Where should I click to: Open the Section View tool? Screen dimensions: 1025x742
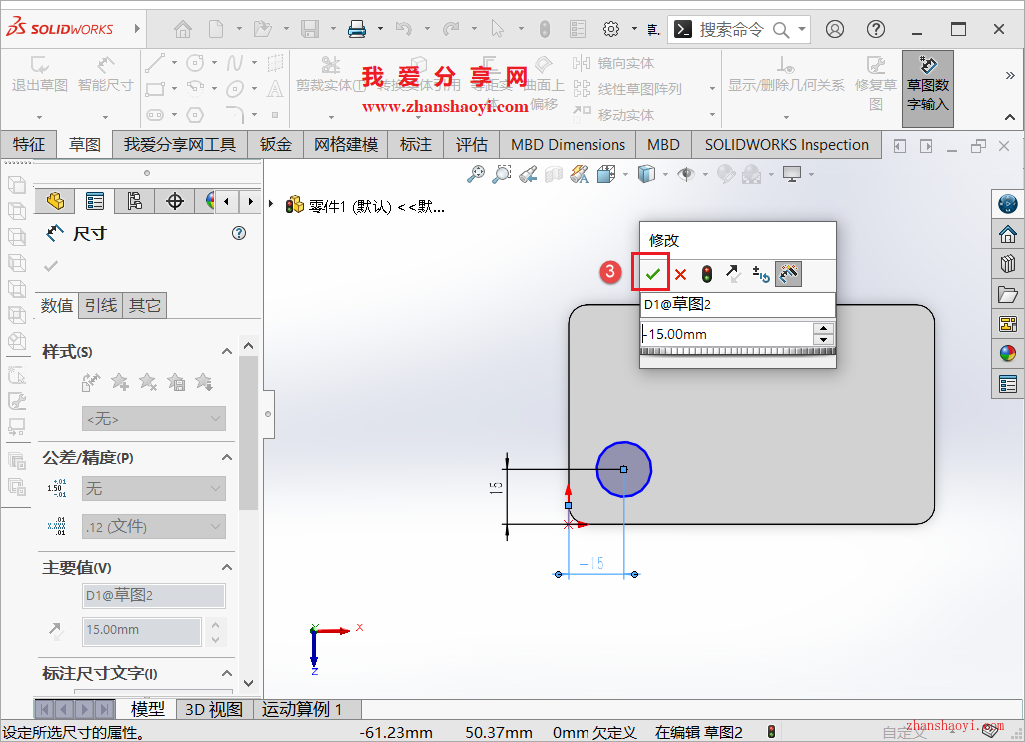coord(553,174)
